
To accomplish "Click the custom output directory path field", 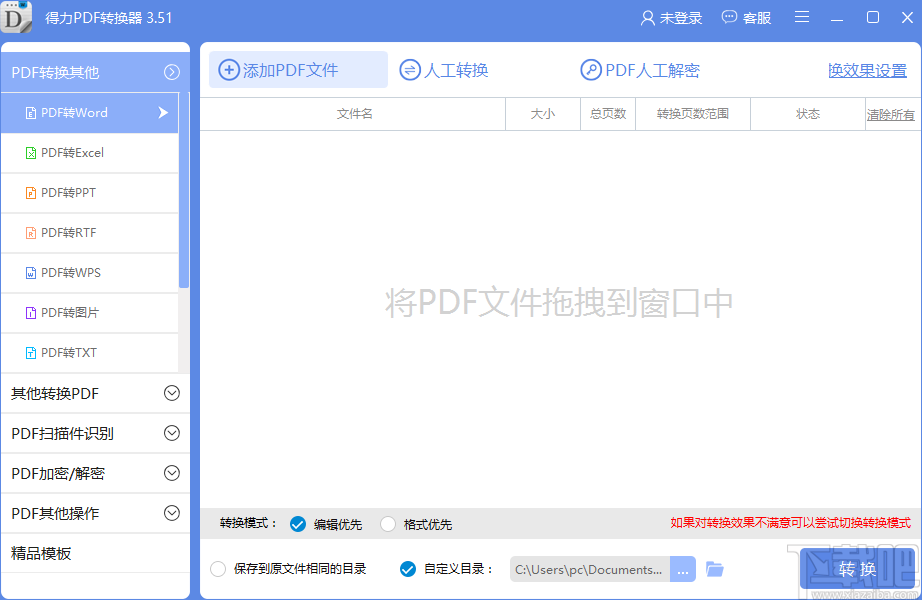I will [590, 568].
